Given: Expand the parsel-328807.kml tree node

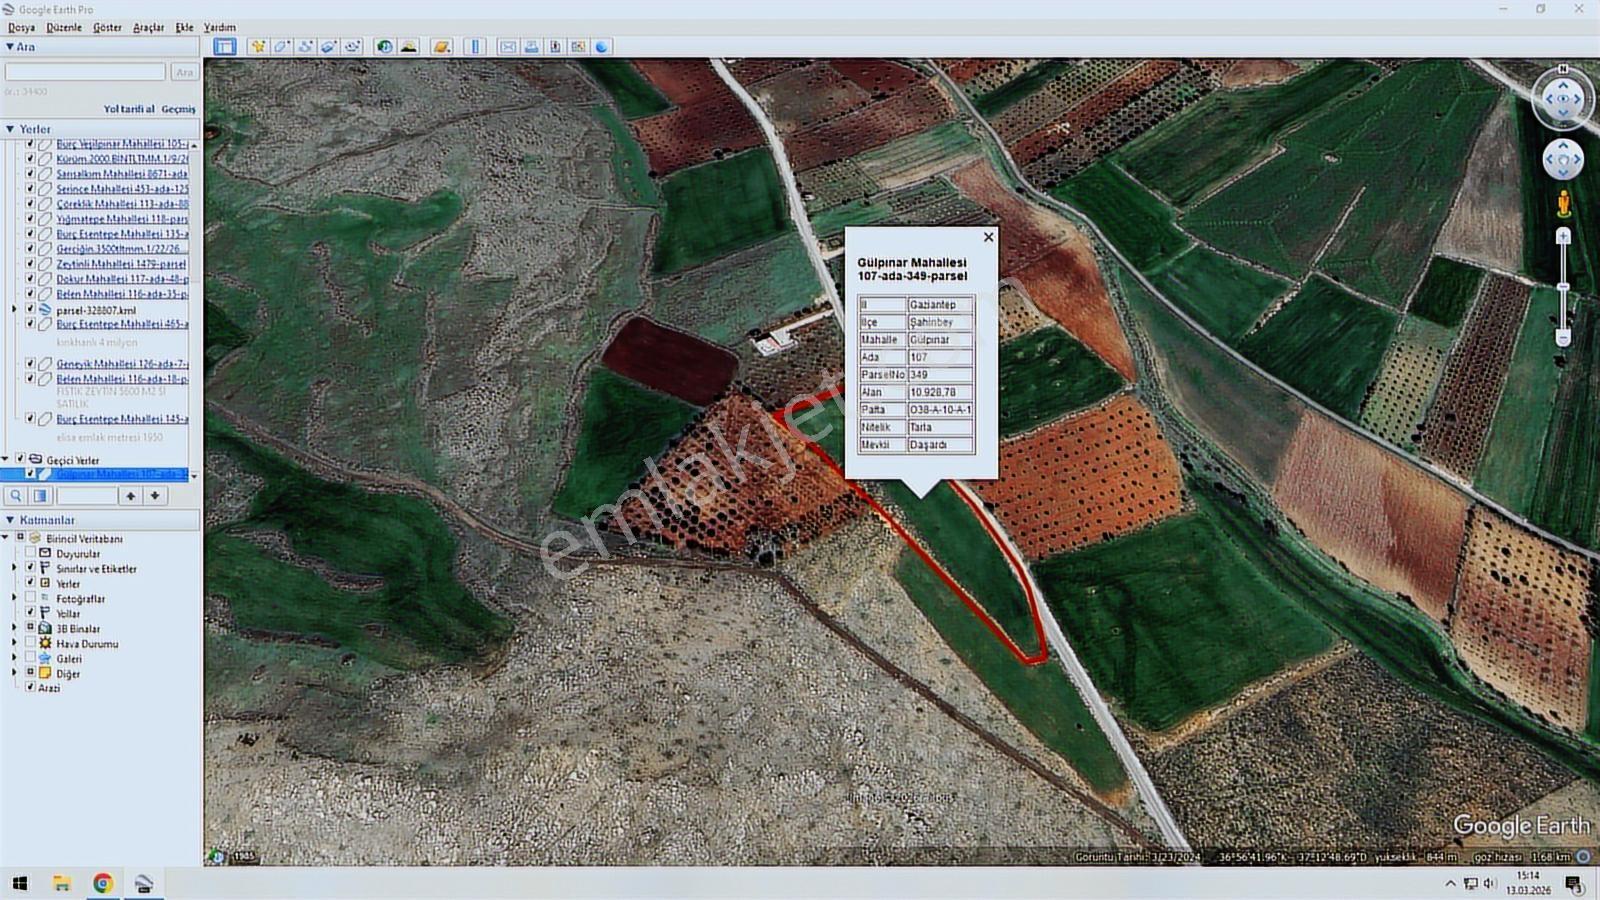Looking at the screenshot, I should (x=14, y=310).
